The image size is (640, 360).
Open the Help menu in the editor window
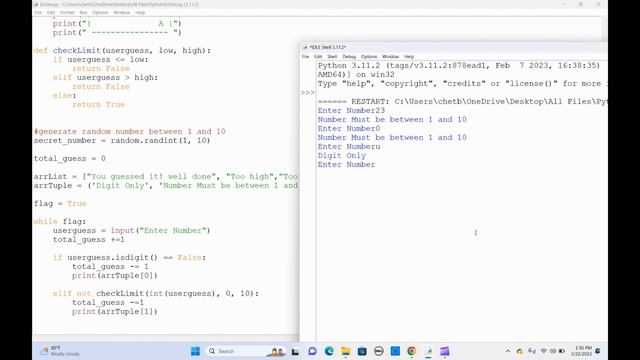(x=140, y=13)
